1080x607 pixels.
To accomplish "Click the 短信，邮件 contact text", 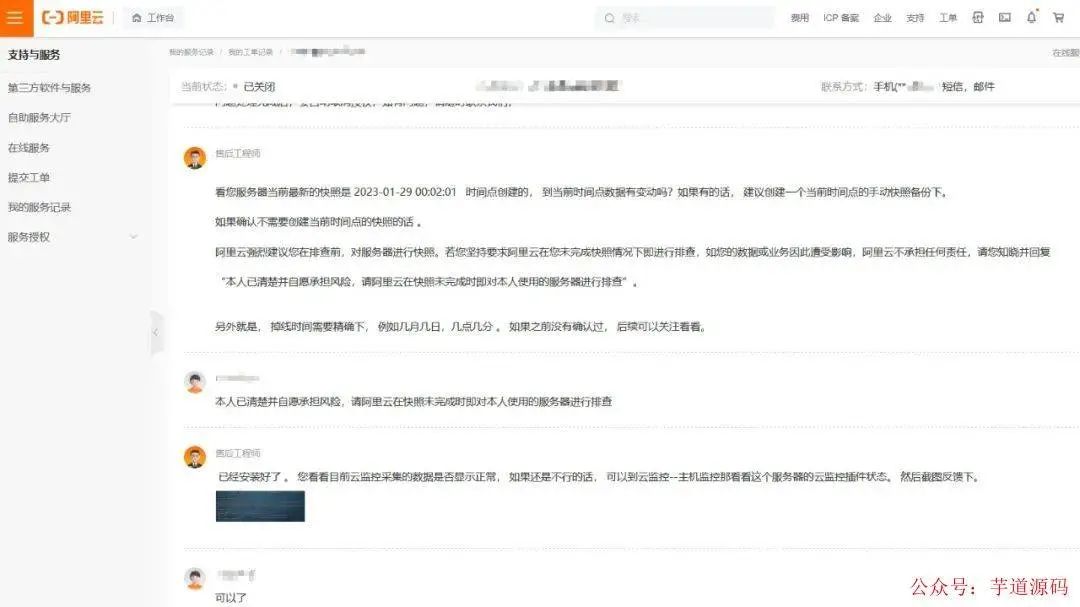I will (x=968, y=87).
